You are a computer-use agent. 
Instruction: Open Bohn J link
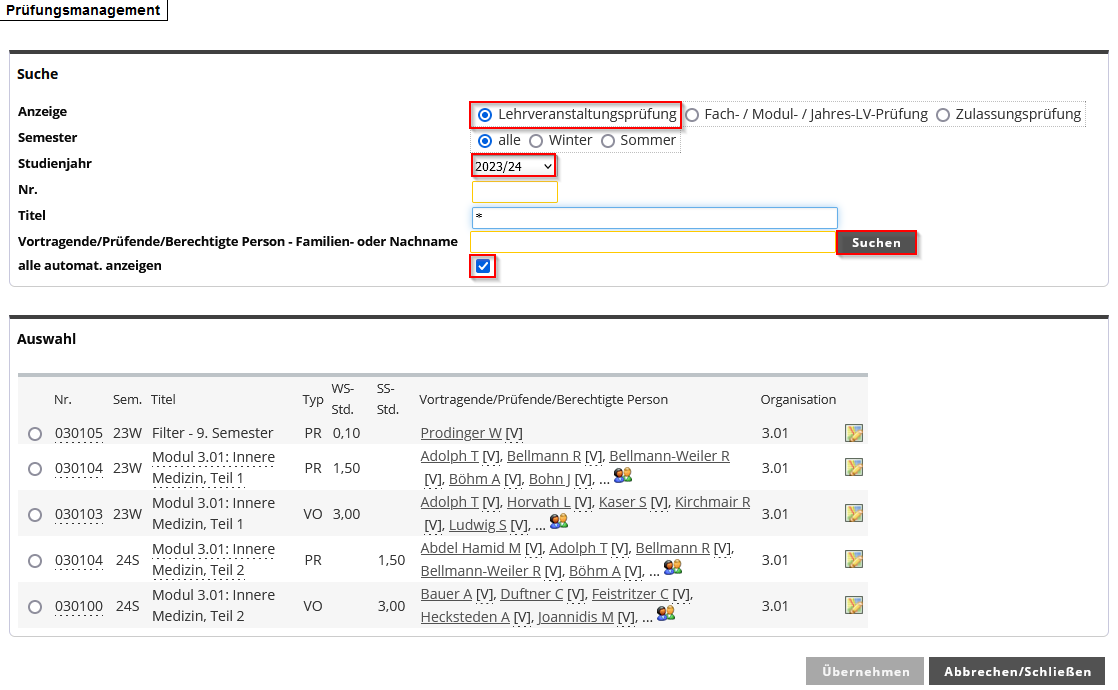pos(549,479)
